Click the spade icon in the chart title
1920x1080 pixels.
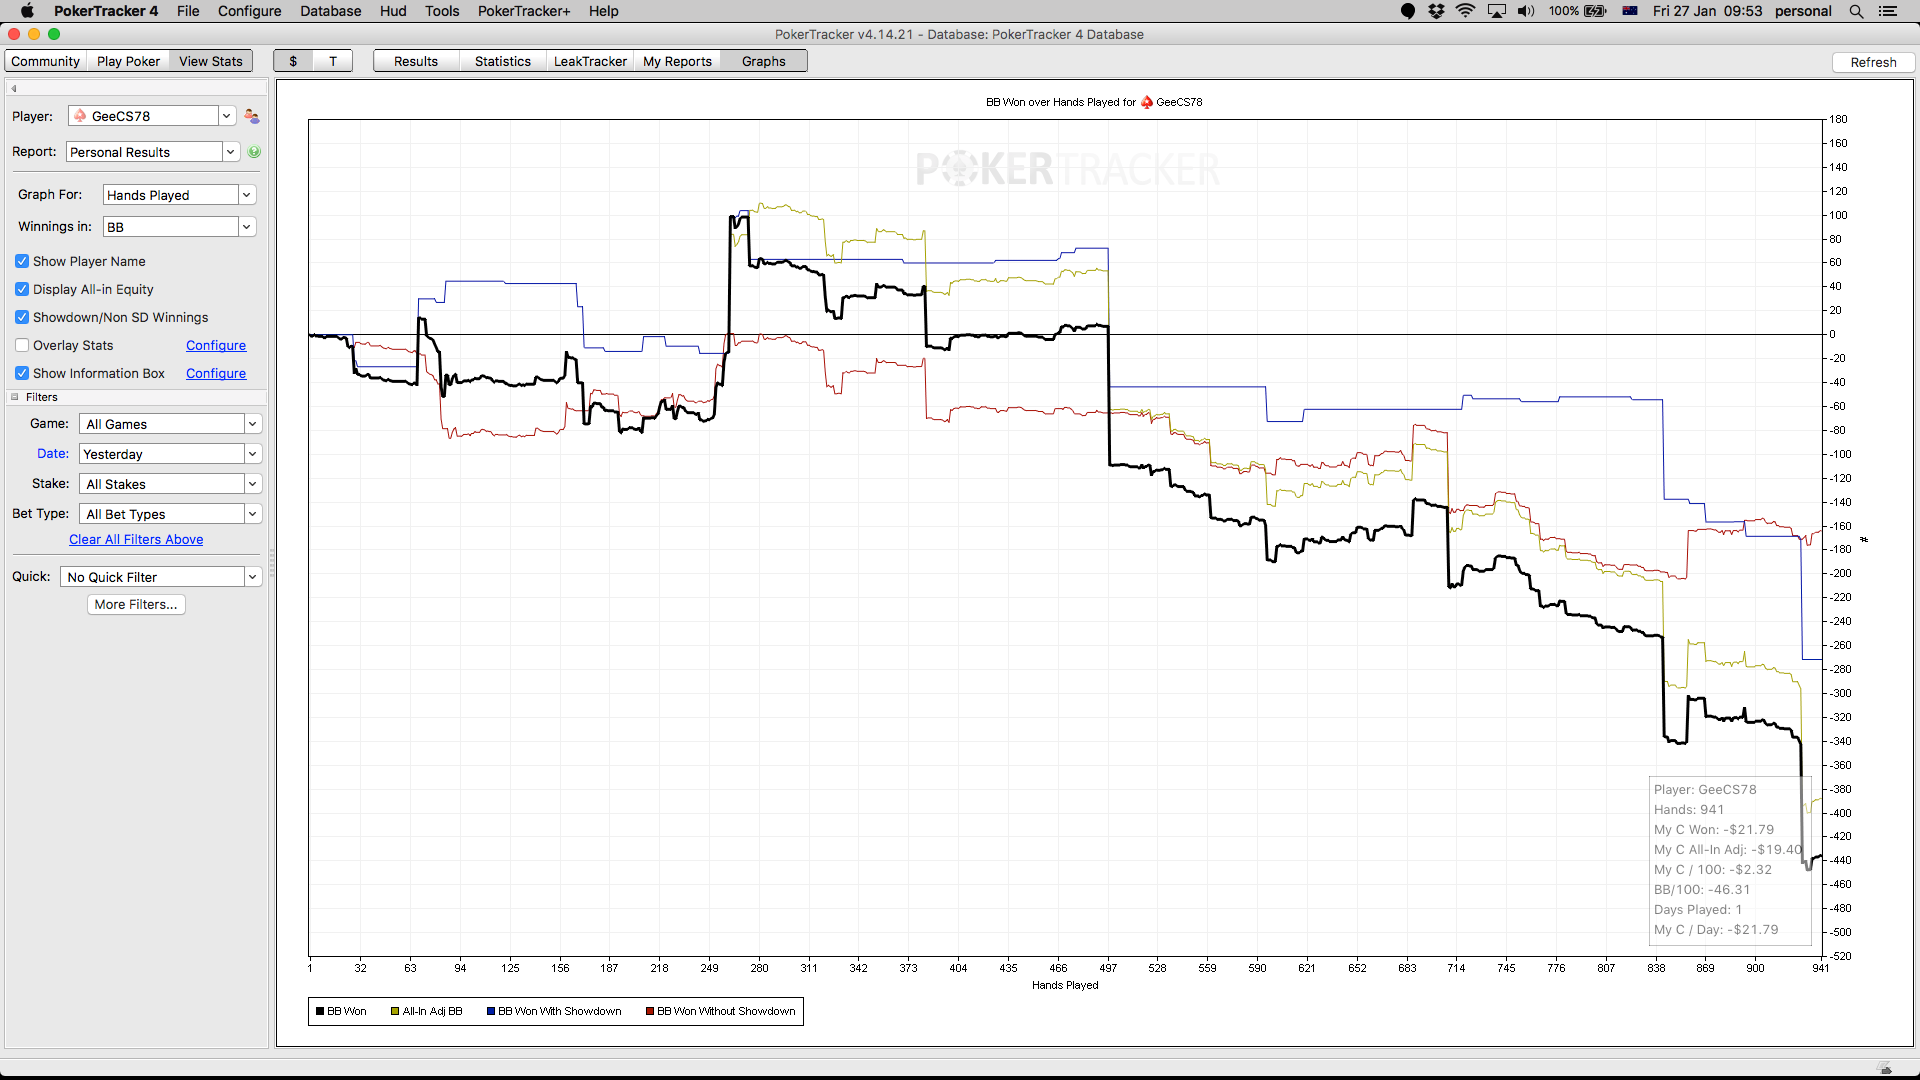(1147, 102)
